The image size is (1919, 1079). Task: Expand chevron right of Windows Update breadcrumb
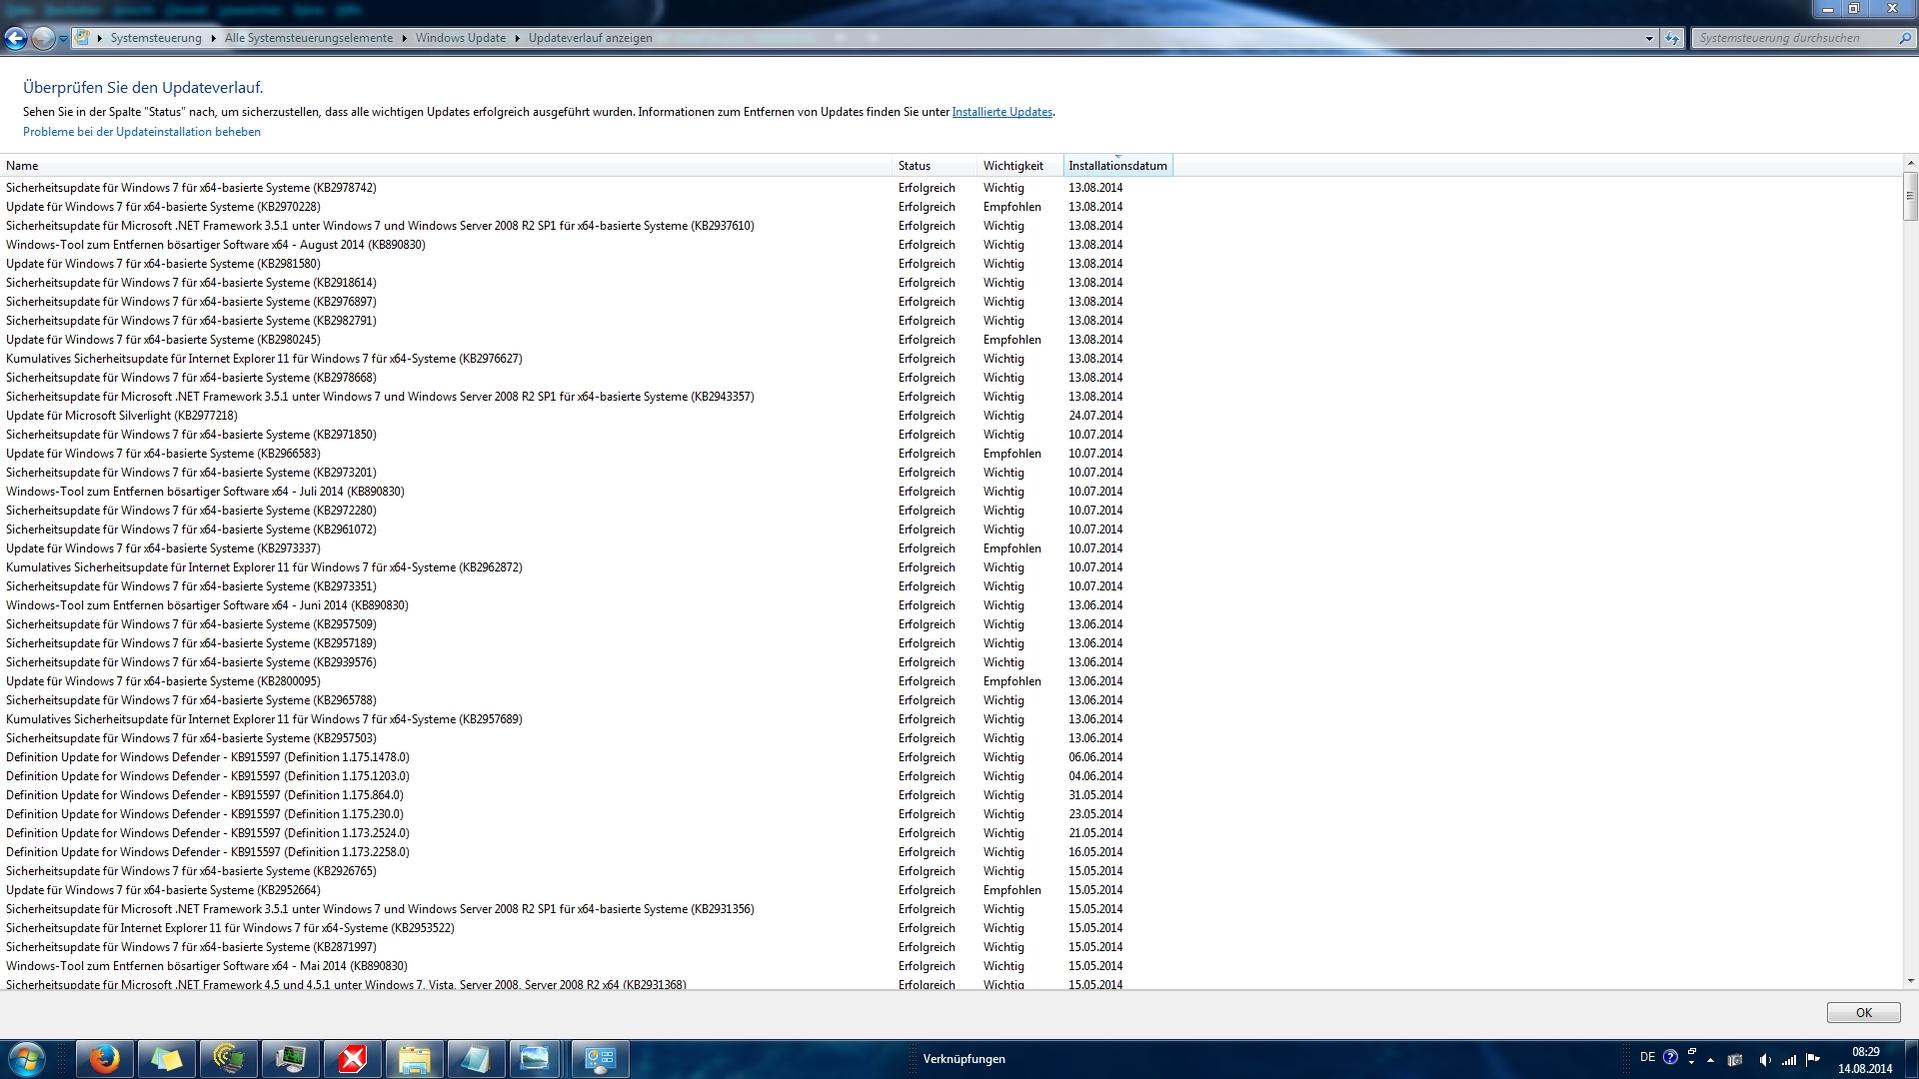coord(518,38)
